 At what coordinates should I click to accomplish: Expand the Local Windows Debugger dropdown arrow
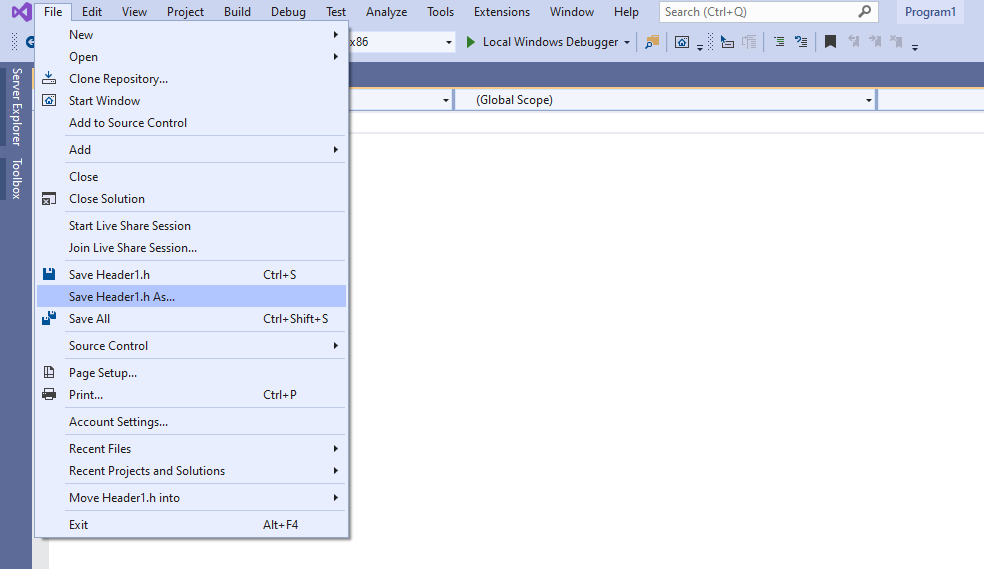coord(626,43)
